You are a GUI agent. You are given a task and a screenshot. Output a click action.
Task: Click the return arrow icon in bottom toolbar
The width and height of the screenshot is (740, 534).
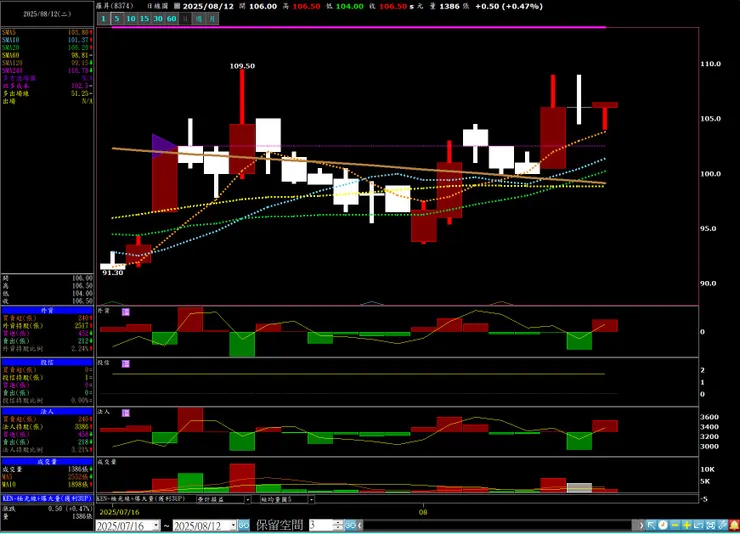click(698, 525)
